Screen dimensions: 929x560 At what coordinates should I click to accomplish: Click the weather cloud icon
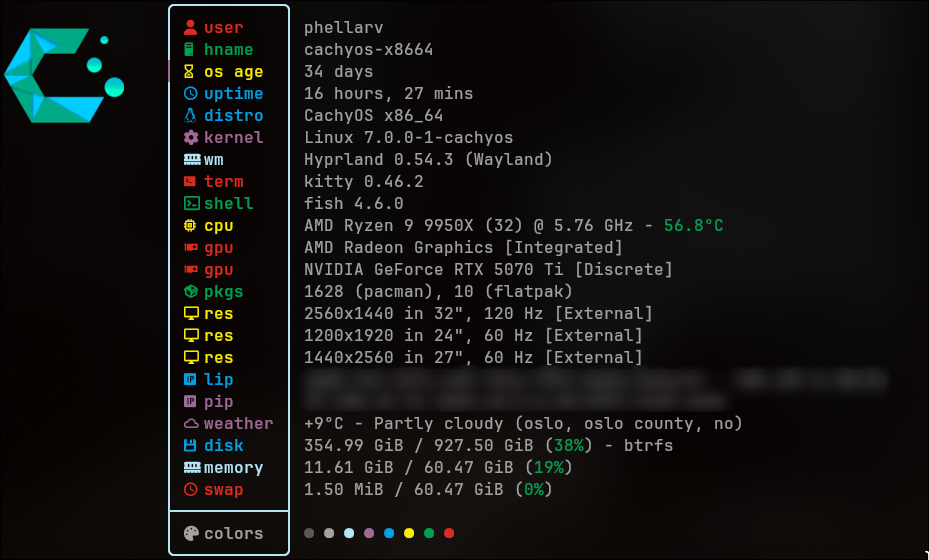coord(191,424)
